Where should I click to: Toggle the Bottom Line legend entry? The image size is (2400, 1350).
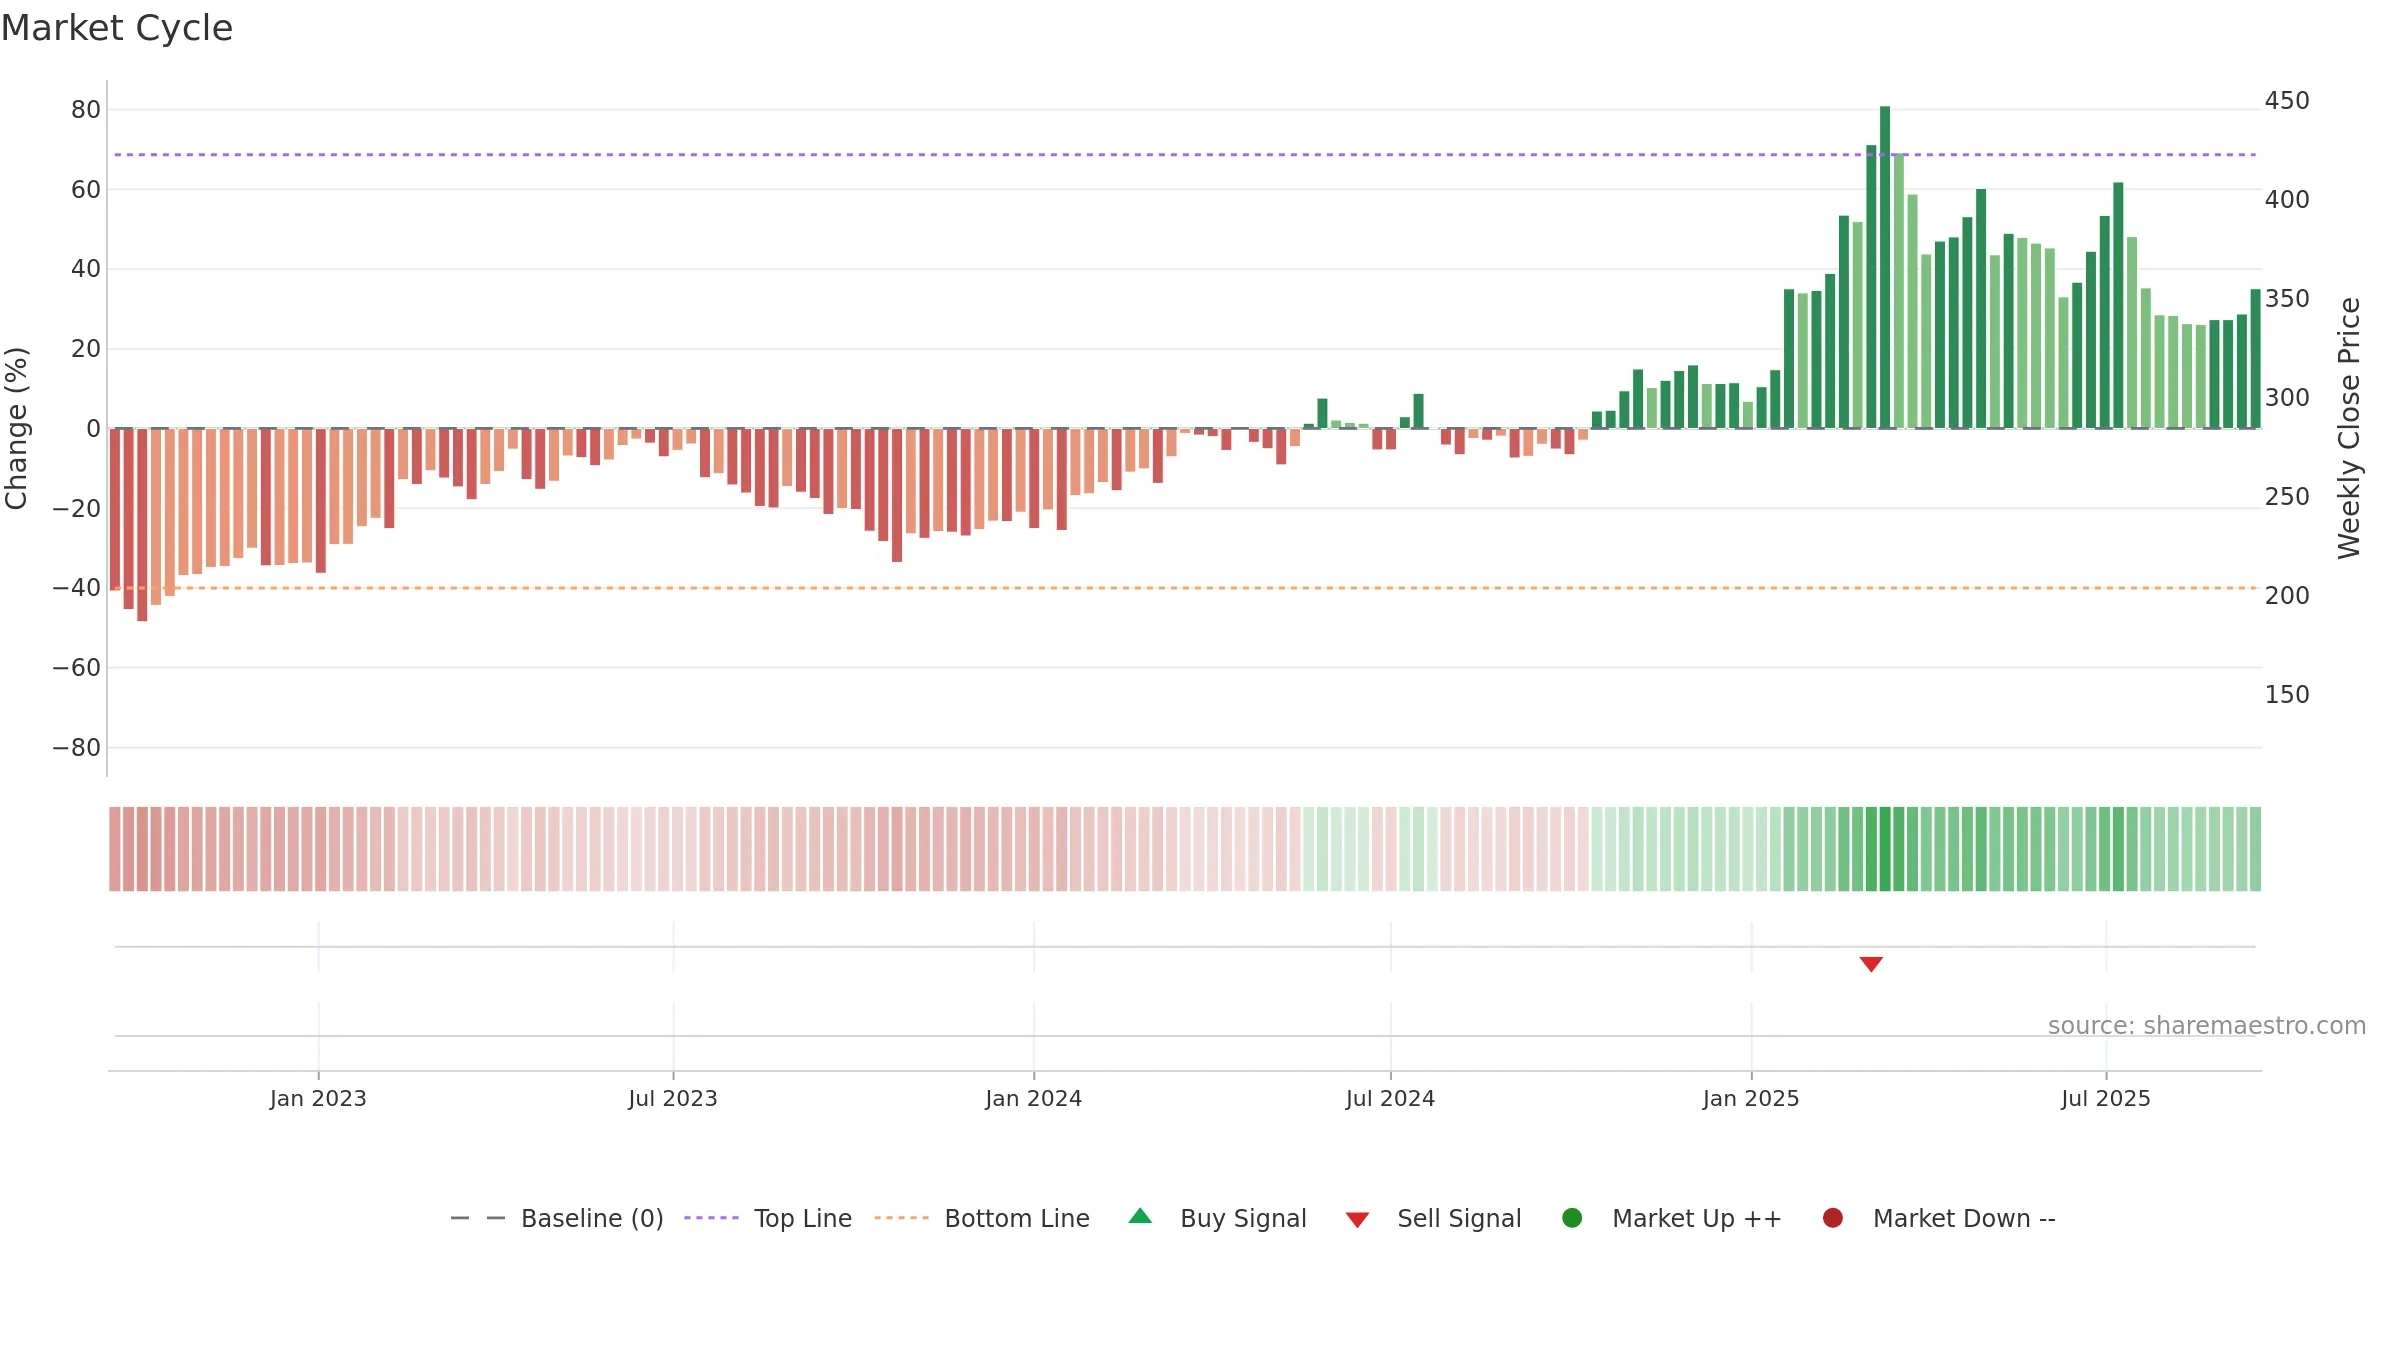point(982,1218)
